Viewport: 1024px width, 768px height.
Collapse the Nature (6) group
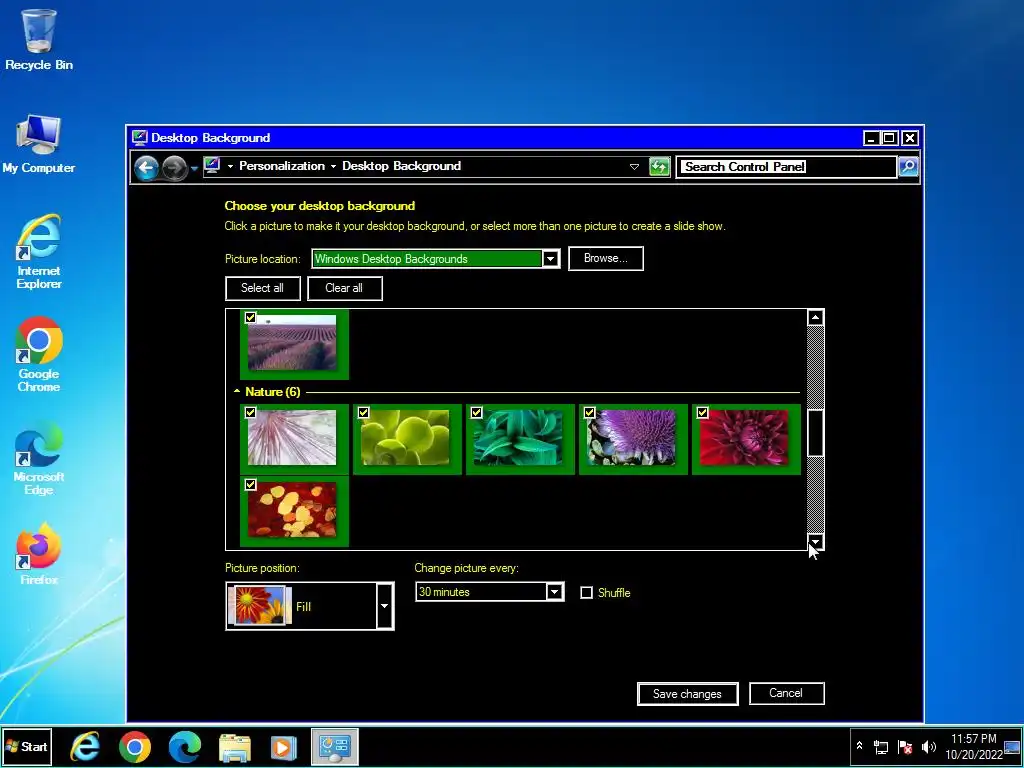click(236, 392)
